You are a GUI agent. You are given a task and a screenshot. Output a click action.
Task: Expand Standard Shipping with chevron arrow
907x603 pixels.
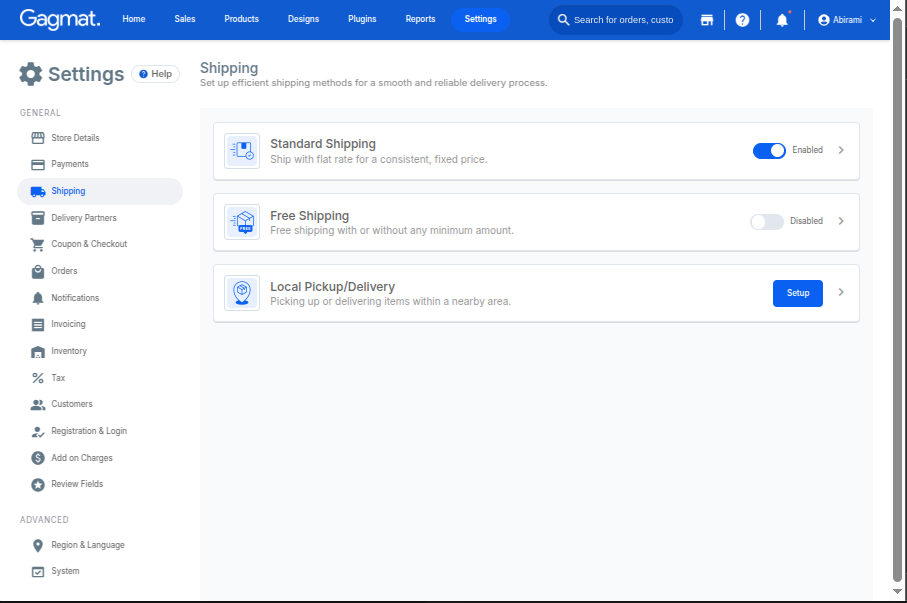[x=841, y=150]
